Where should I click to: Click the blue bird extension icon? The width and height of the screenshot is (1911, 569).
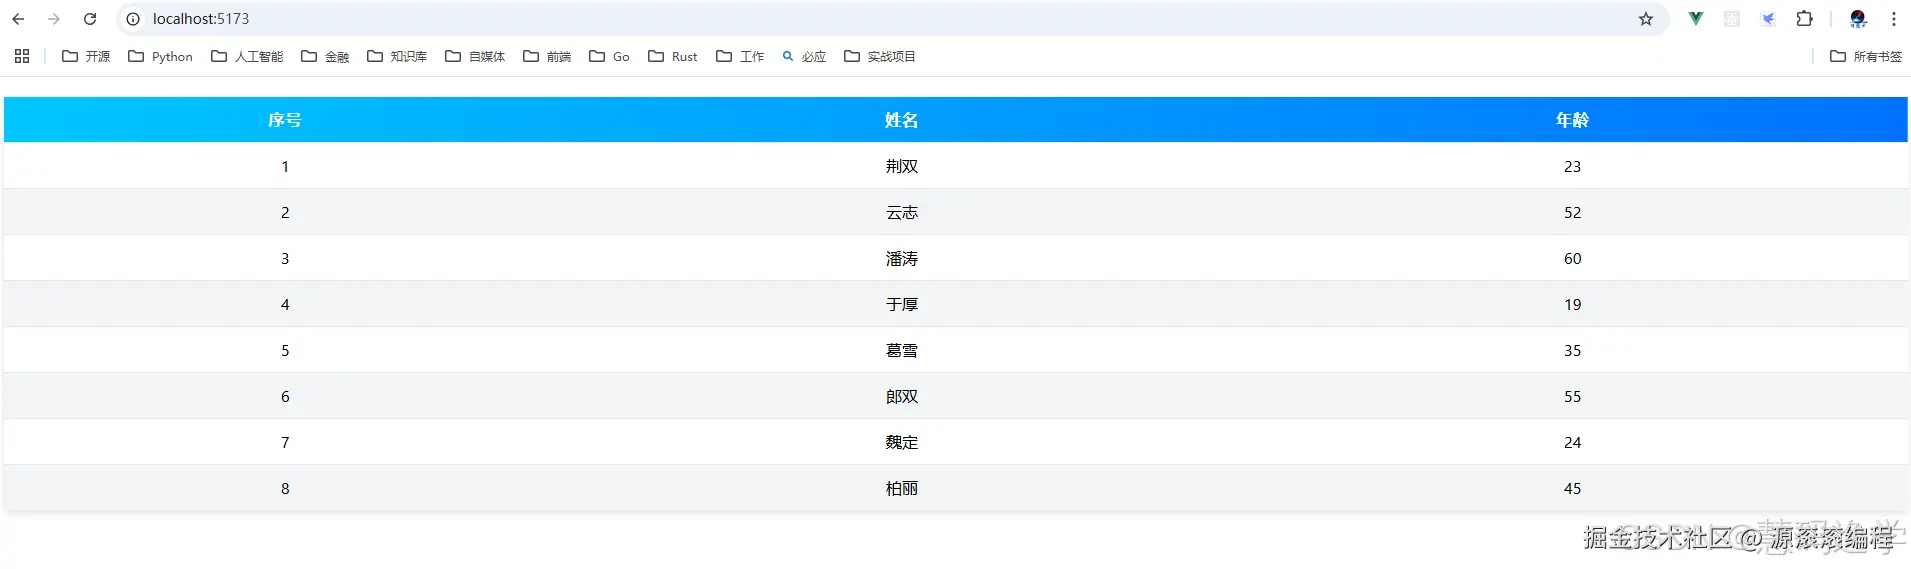coord(1768,19)
